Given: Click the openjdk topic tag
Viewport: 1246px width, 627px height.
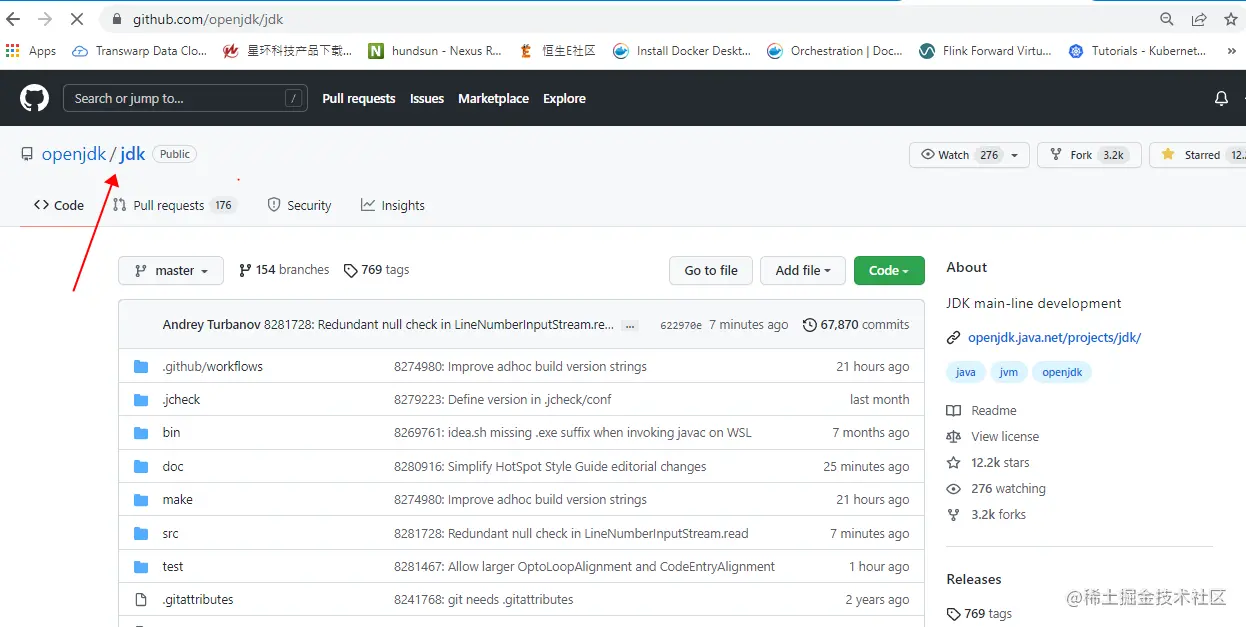Looking at the screenshot, I should click(x=1062, y=372).
